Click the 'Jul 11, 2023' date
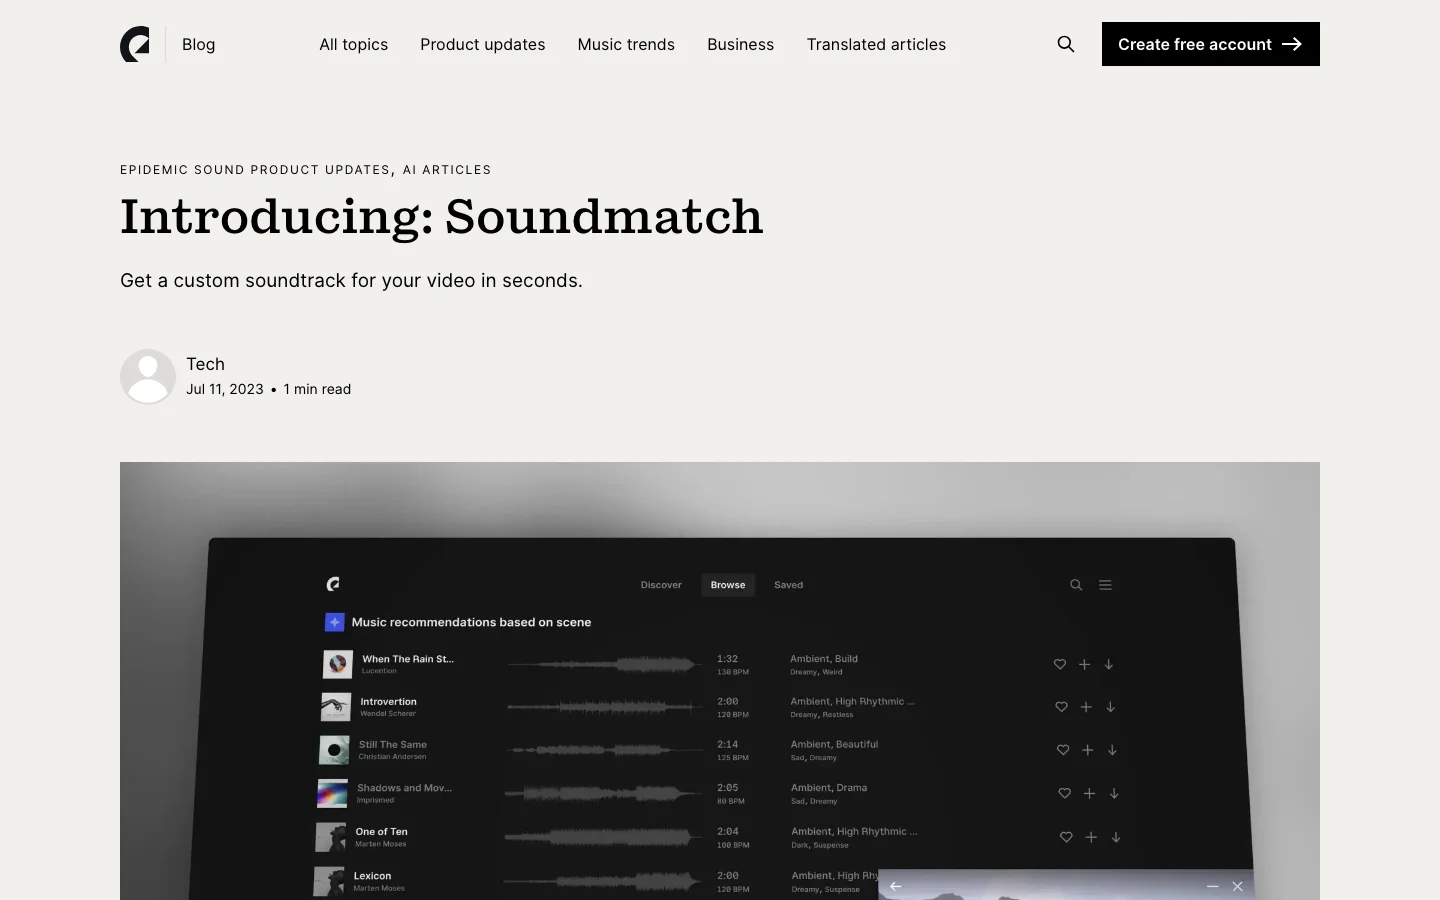 coord(225,389)
